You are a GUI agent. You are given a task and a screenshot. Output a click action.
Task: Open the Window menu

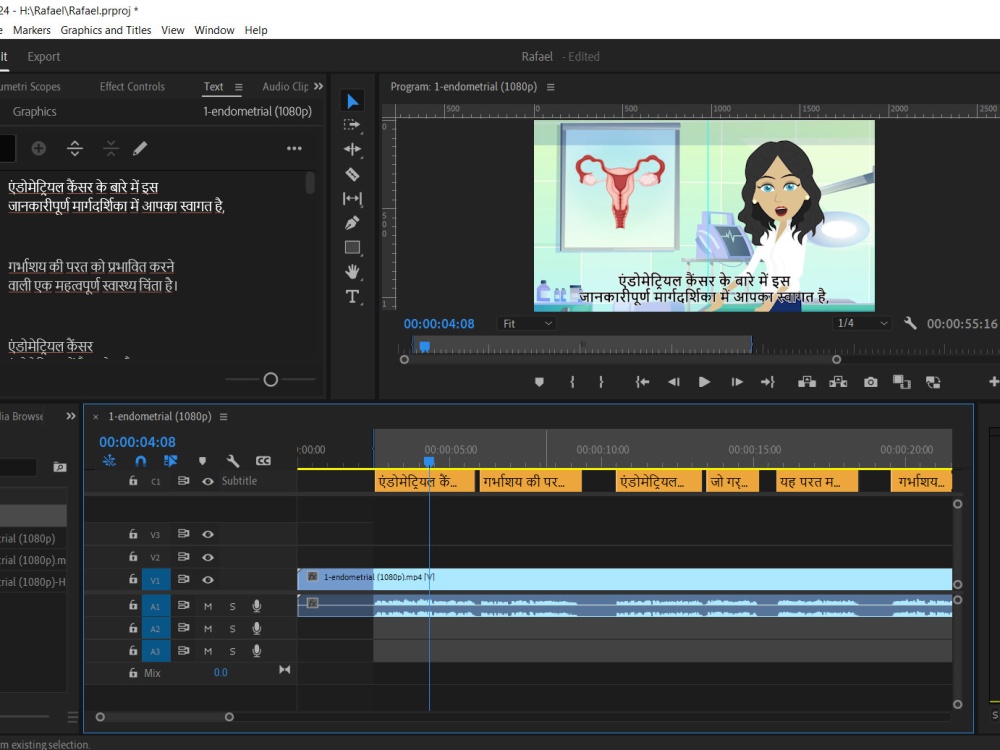pos(214,30)
